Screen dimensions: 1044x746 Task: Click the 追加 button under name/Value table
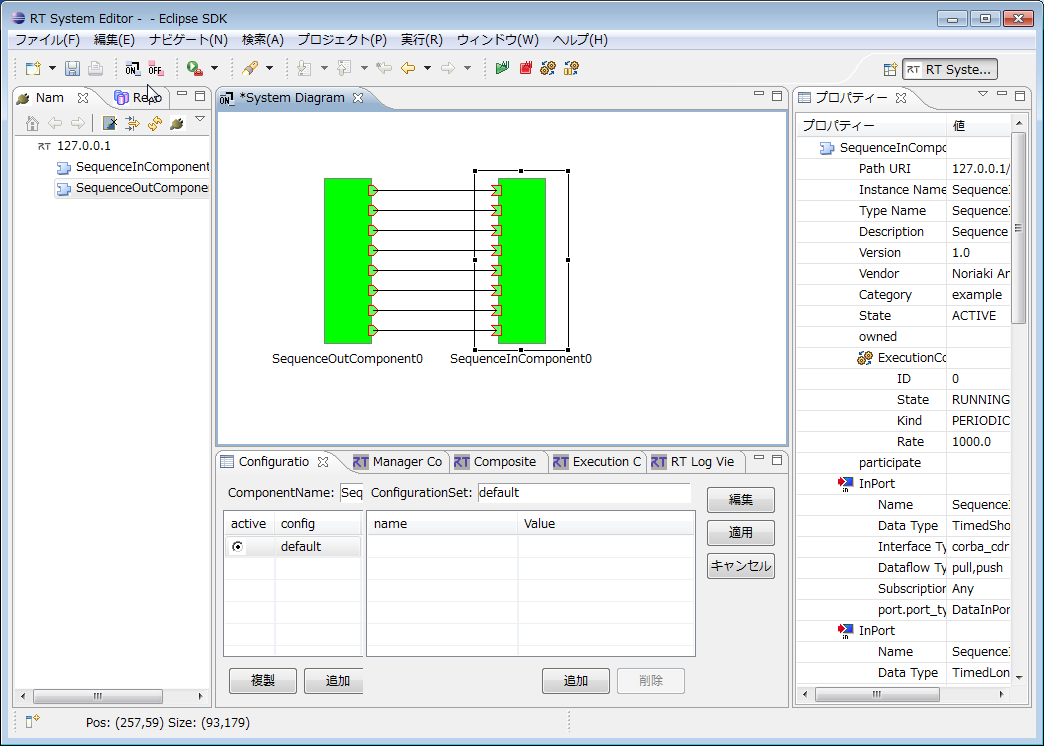576,681
